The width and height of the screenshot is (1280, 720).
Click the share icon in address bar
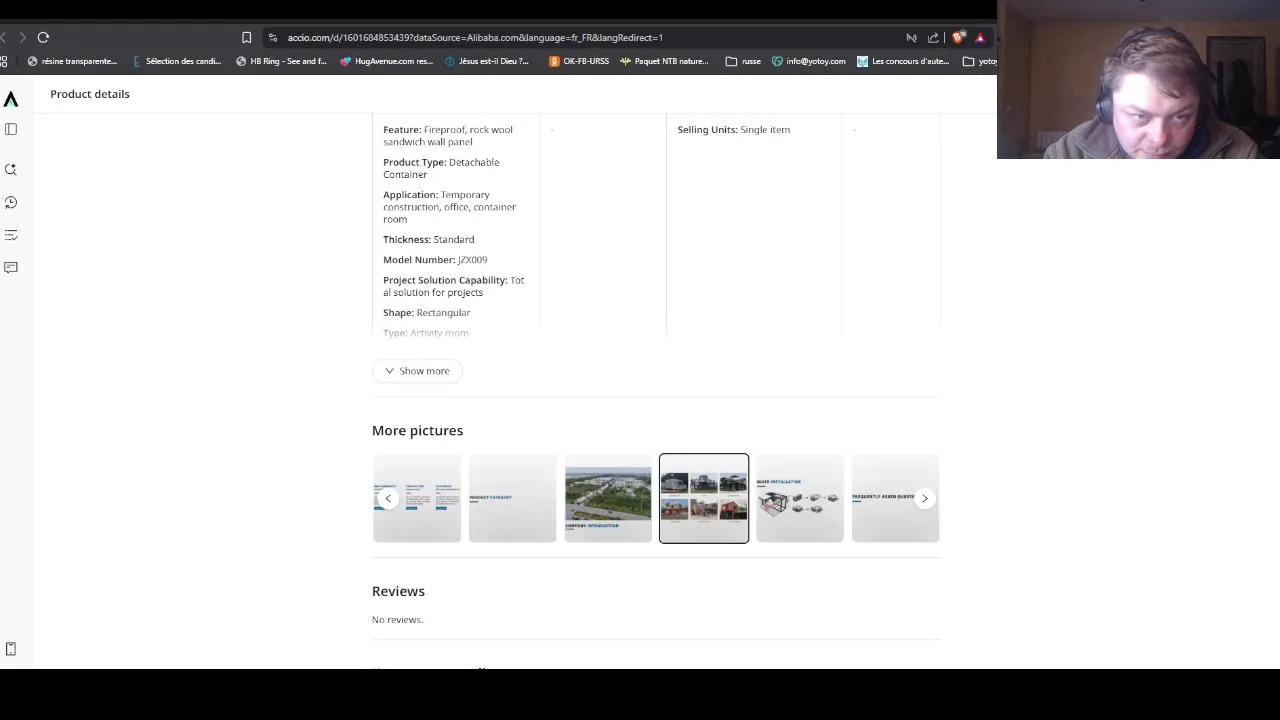(x=933, y=37)
